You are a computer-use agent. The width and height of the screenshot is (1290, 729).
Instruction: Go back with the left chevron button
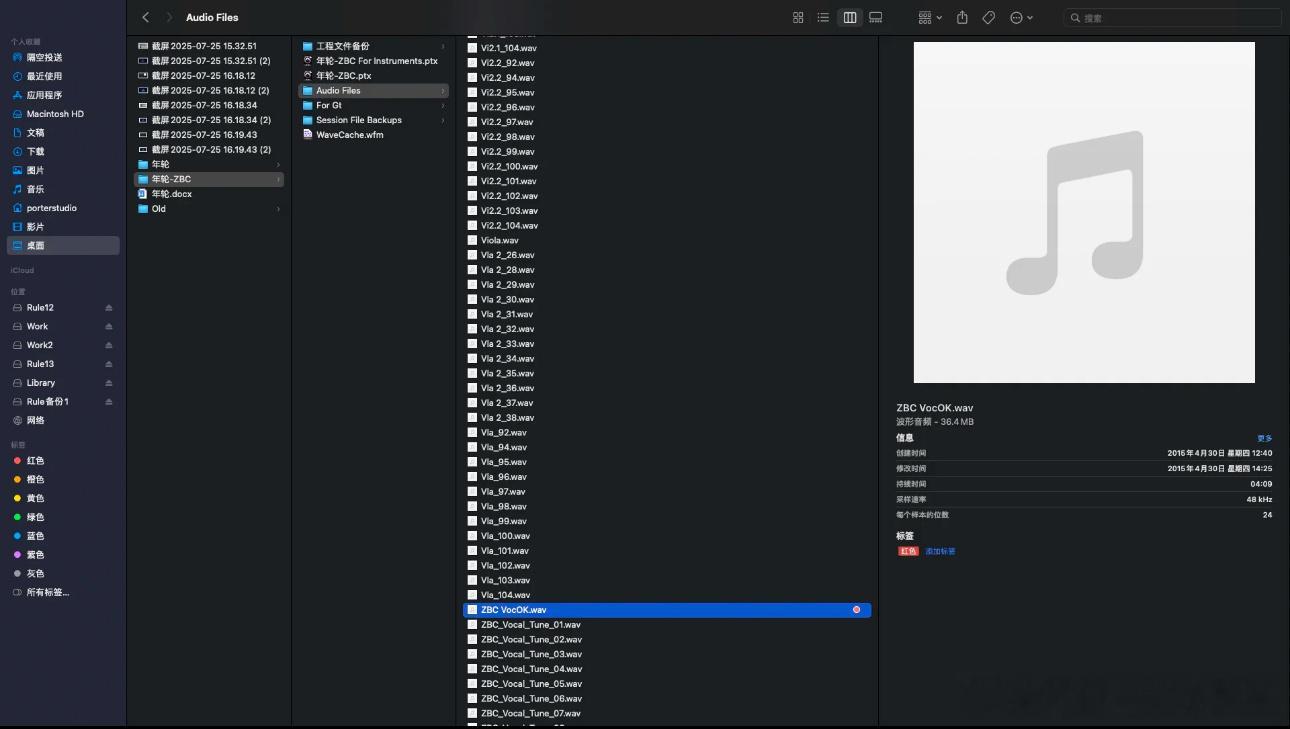click(x=146, y=17)
